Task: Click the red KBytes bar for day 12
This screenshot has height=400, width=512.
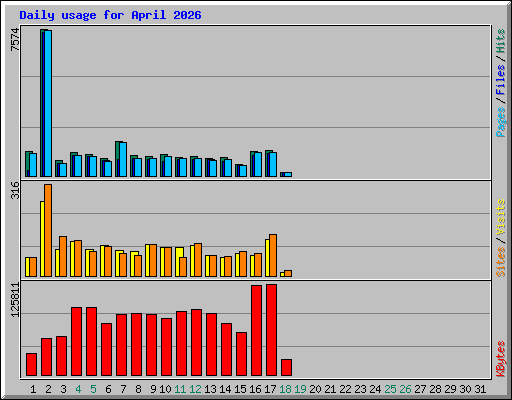Action: point(196,343)
